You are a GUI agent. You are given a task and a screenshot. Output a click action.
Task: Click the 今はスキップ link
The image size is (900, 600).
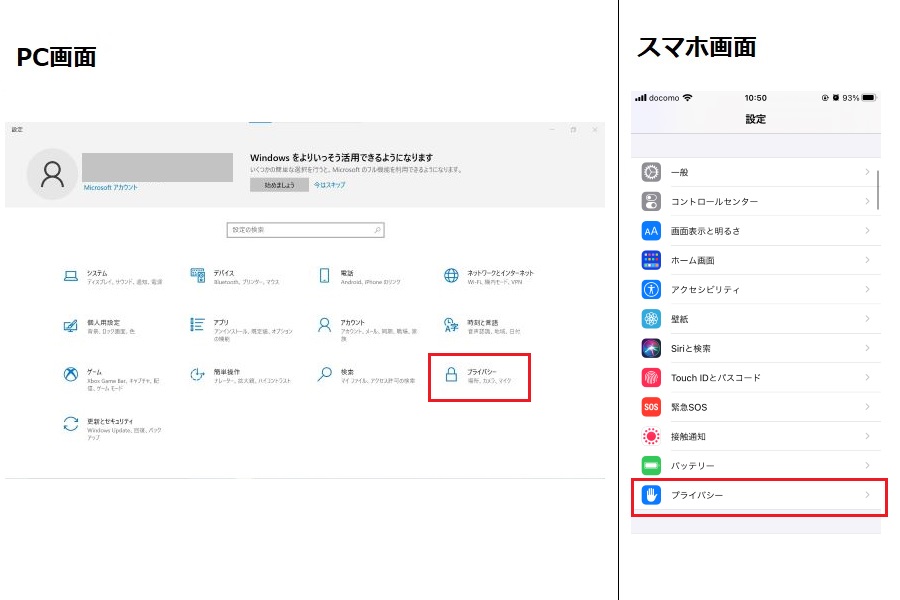330,185
